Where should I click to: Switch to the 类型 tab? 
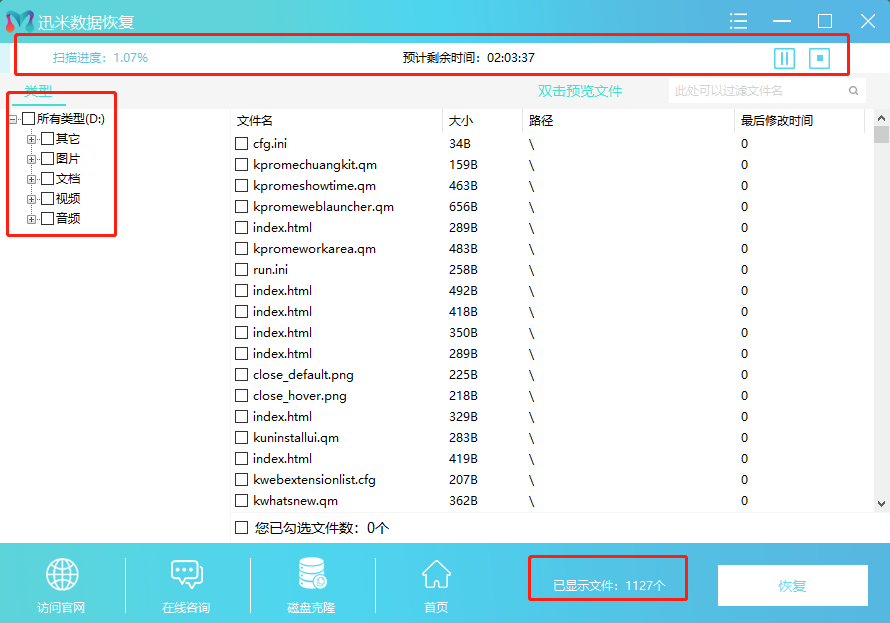(x=39, y=91)
